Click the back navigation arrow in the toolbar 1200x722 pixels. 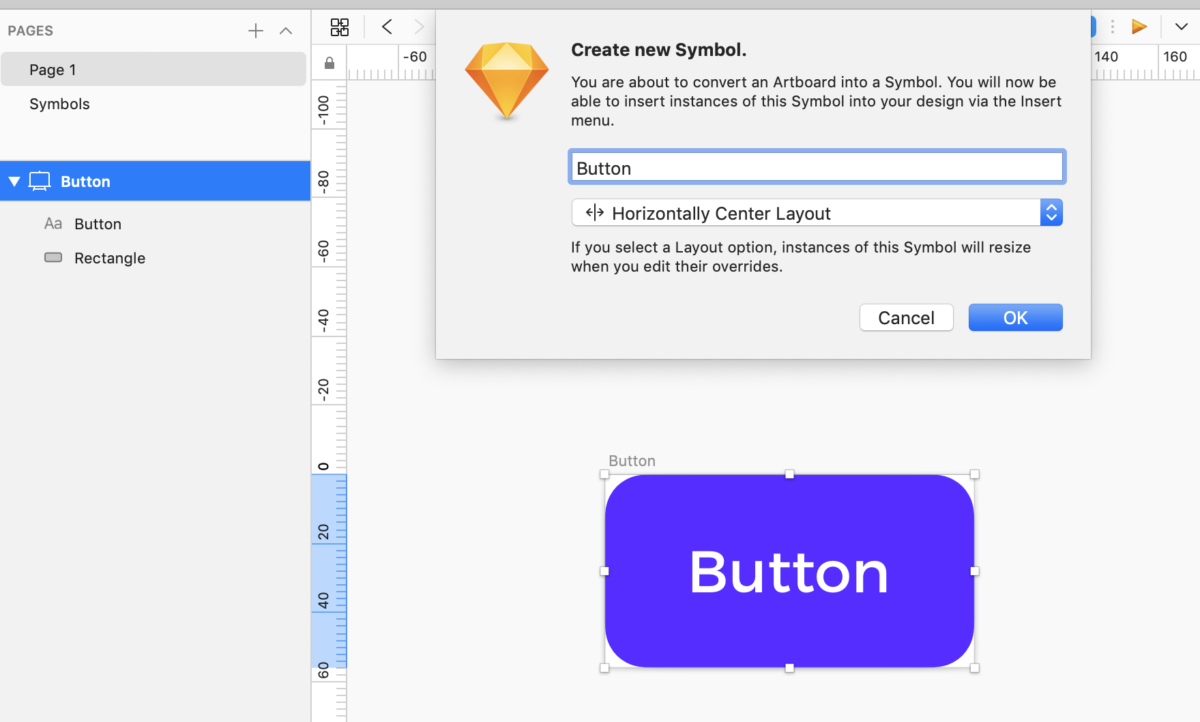pyautogui.click(x=387, y=27)
